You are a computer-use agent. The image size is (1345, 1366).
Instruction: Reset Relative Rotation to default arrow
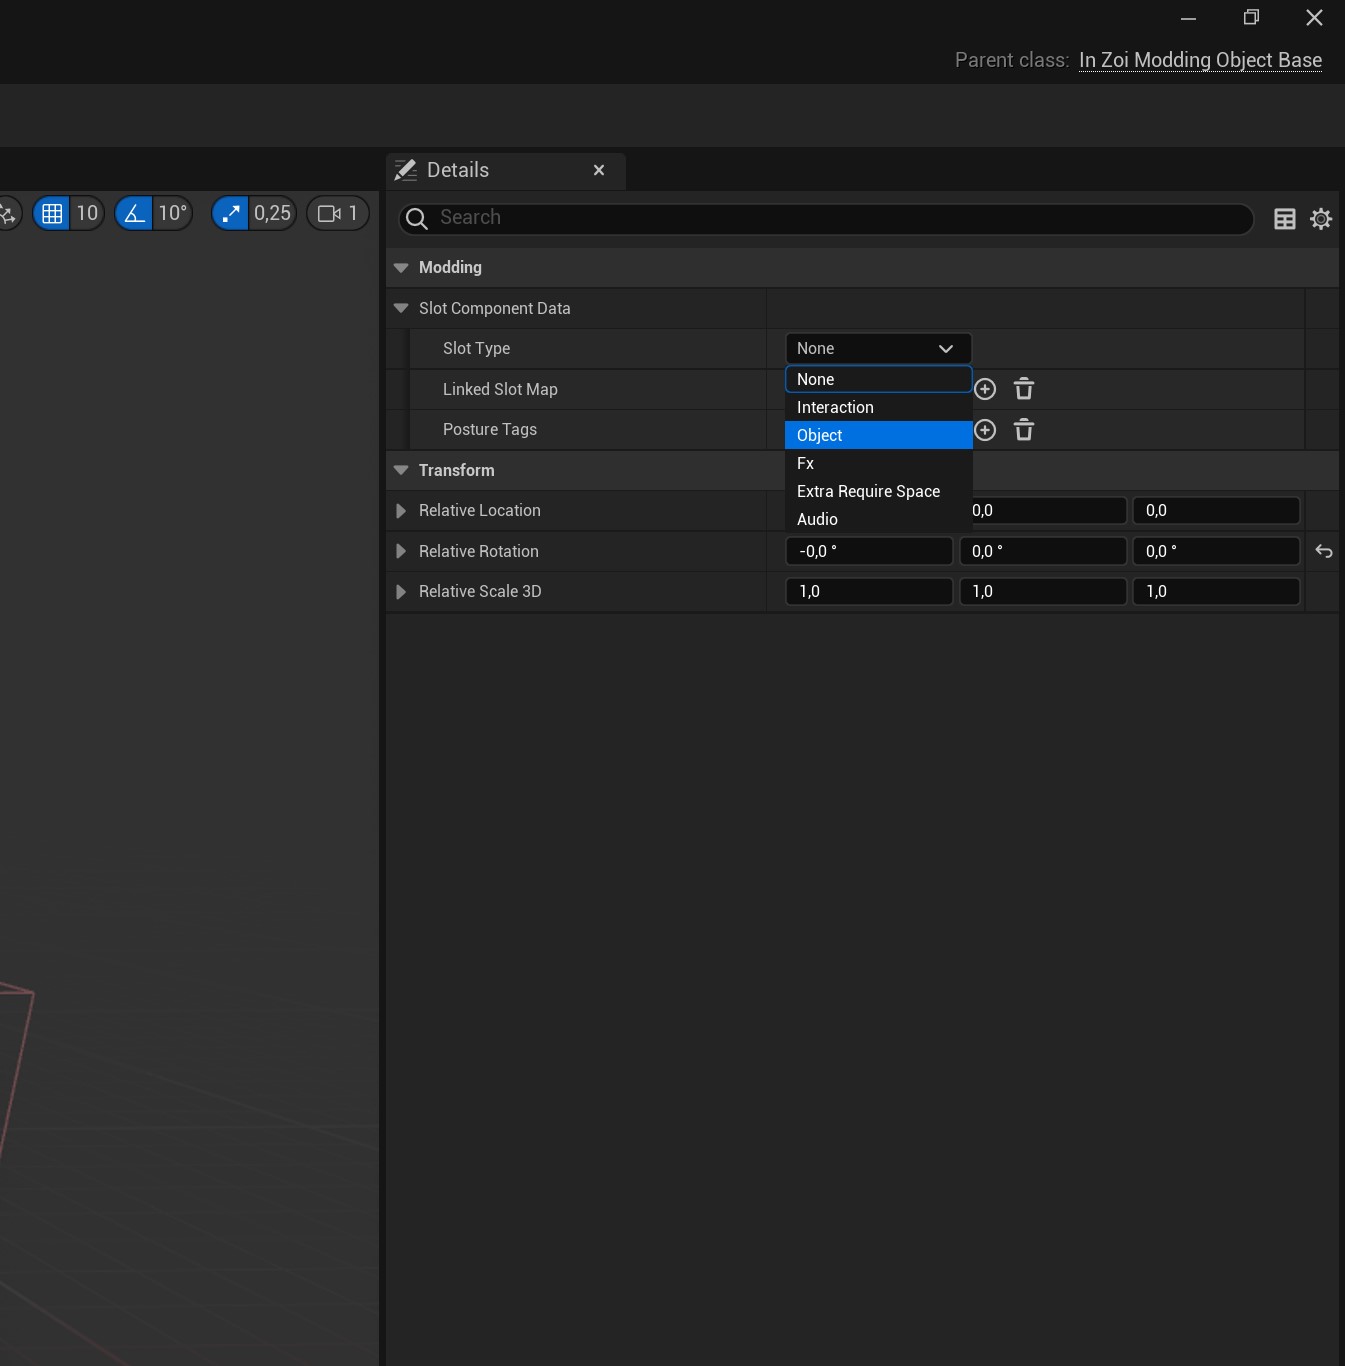[x=1324, y=551]
